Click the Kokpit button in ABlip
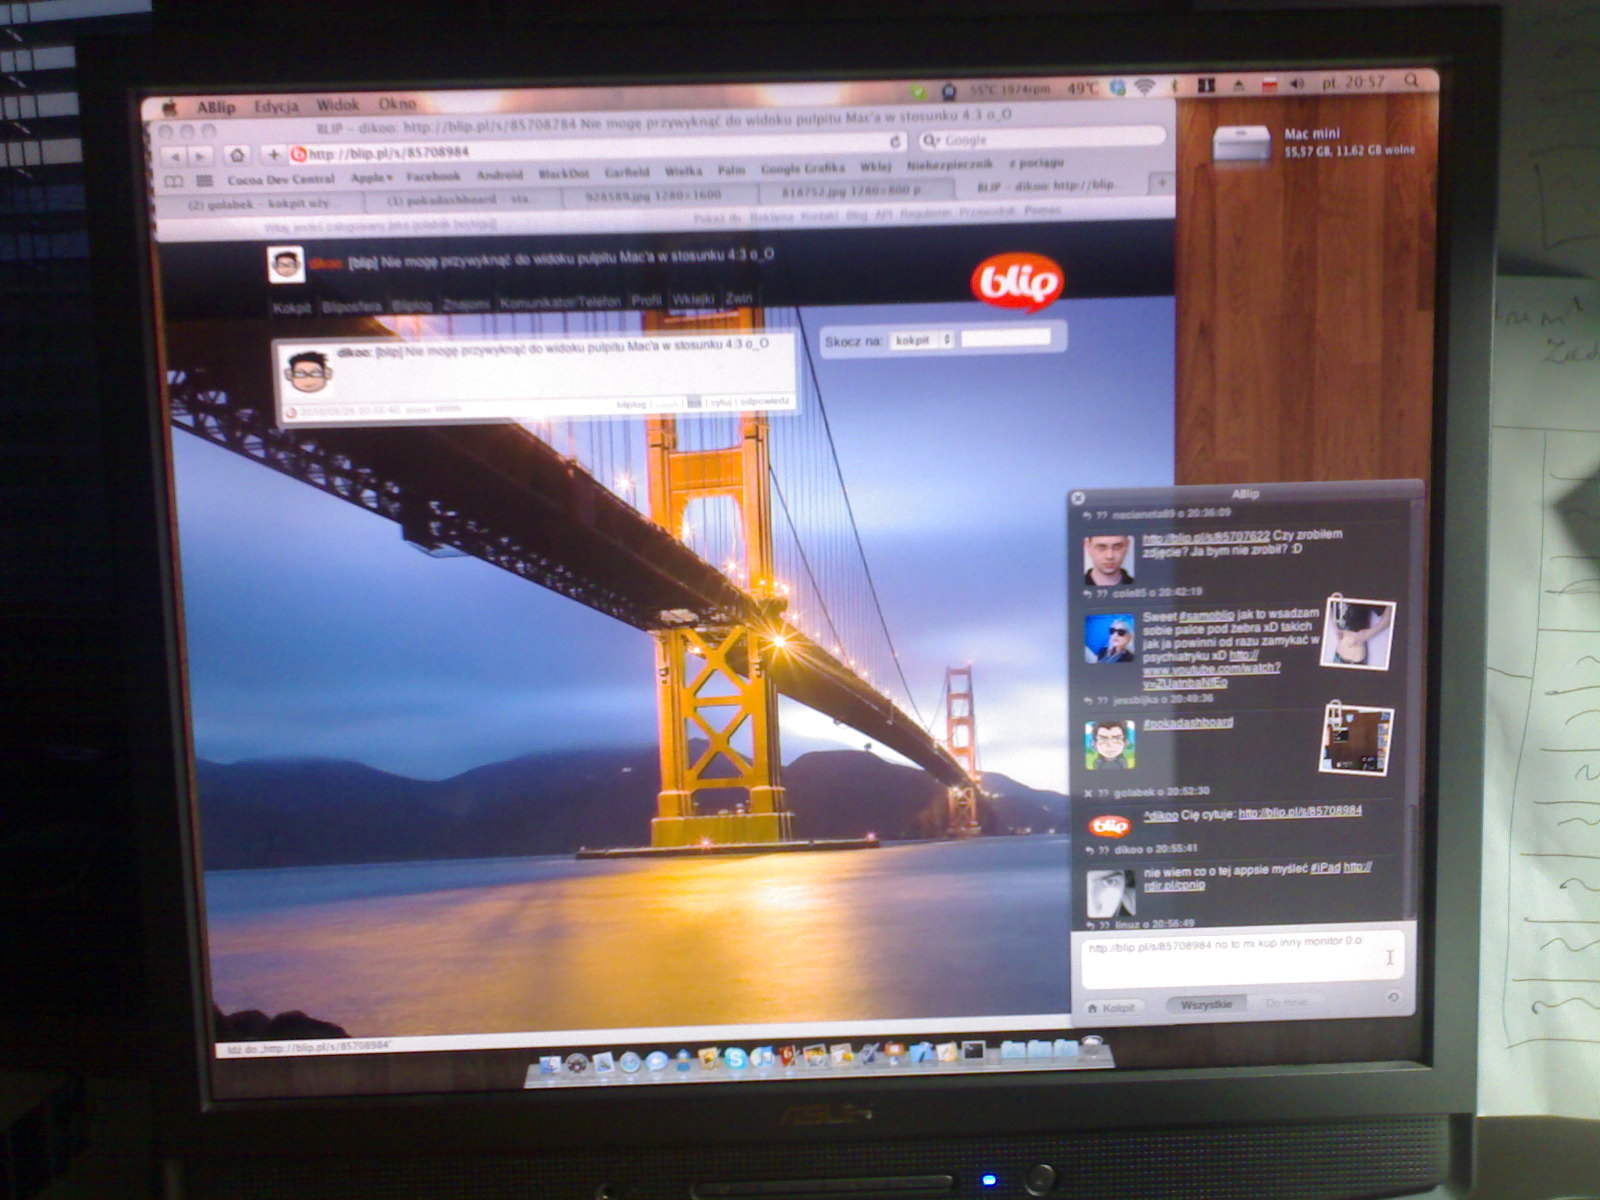 pos(1112,1008)
